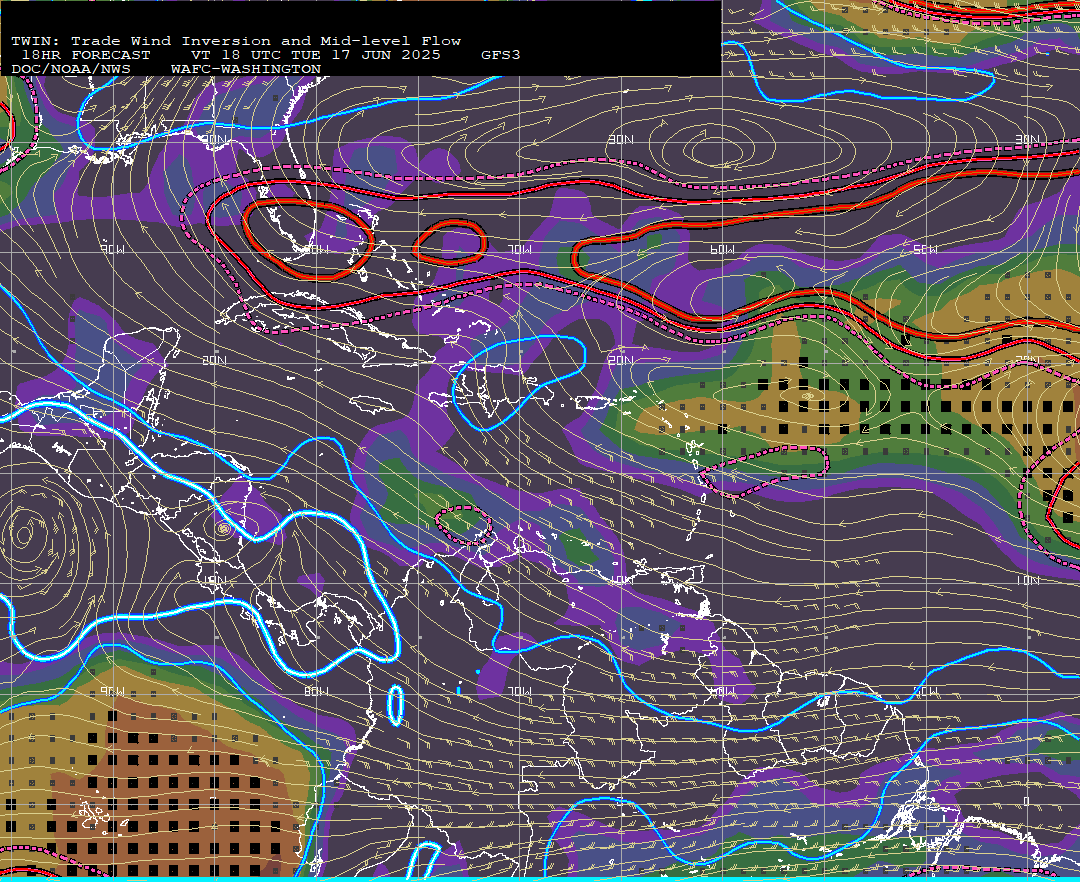Click the "20N" label beside the Yucatan peninsula

214,360
